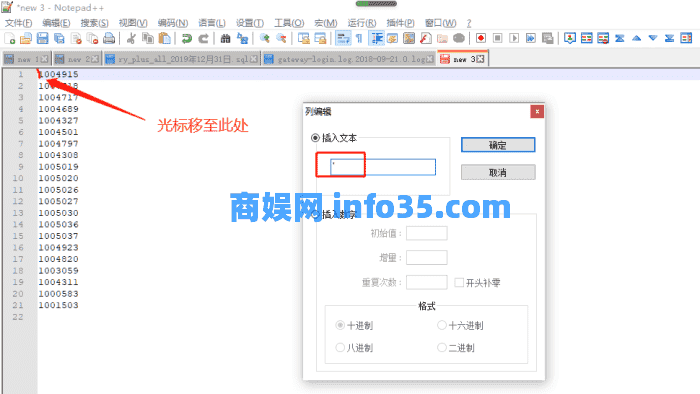The image size is (700, 394).
Task: Click the Print icon in toolbar
Action: 109,39
